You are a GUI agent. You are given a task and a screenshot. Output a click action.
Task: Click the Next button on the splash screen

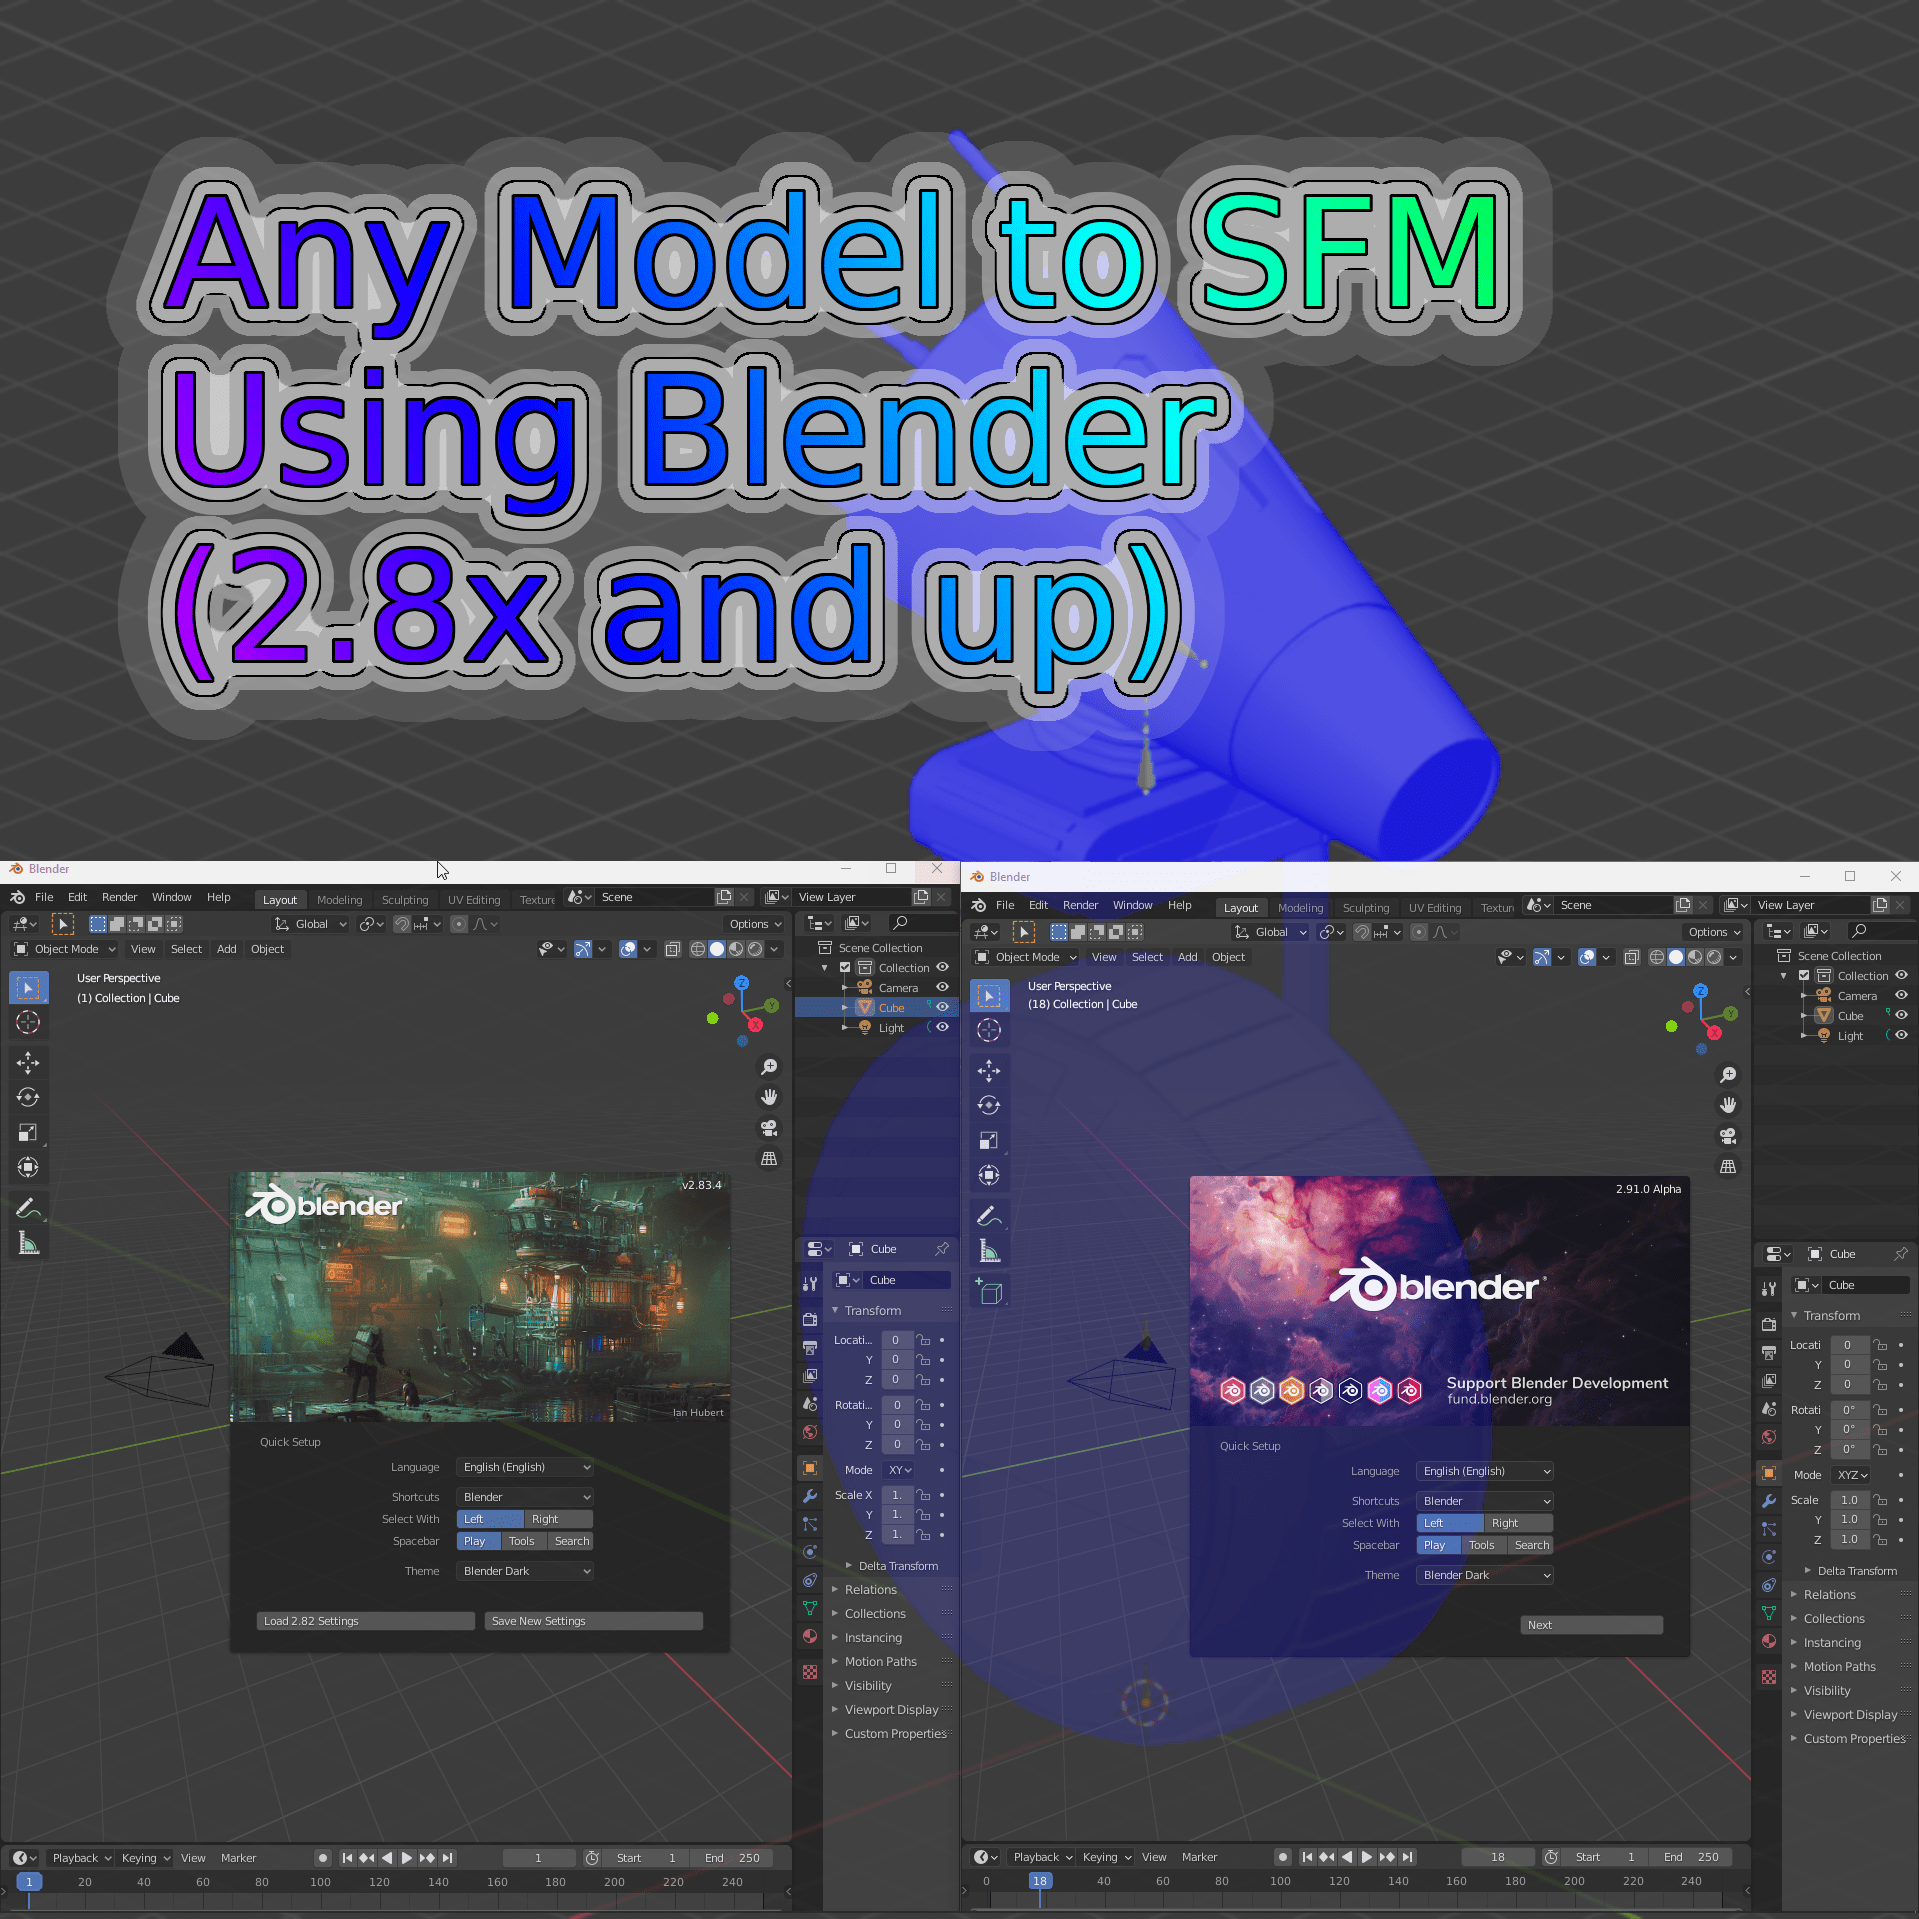1590,1624
